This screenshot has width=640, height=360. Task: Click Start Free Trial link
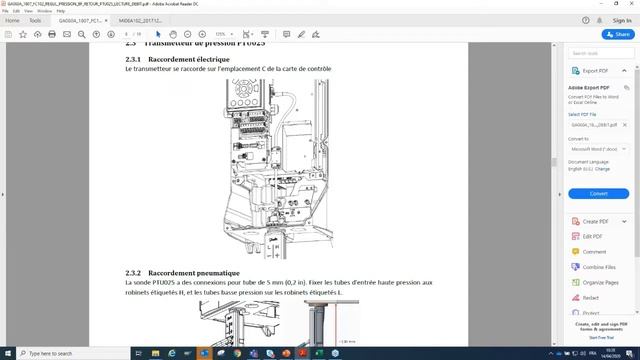click(601, 338)
